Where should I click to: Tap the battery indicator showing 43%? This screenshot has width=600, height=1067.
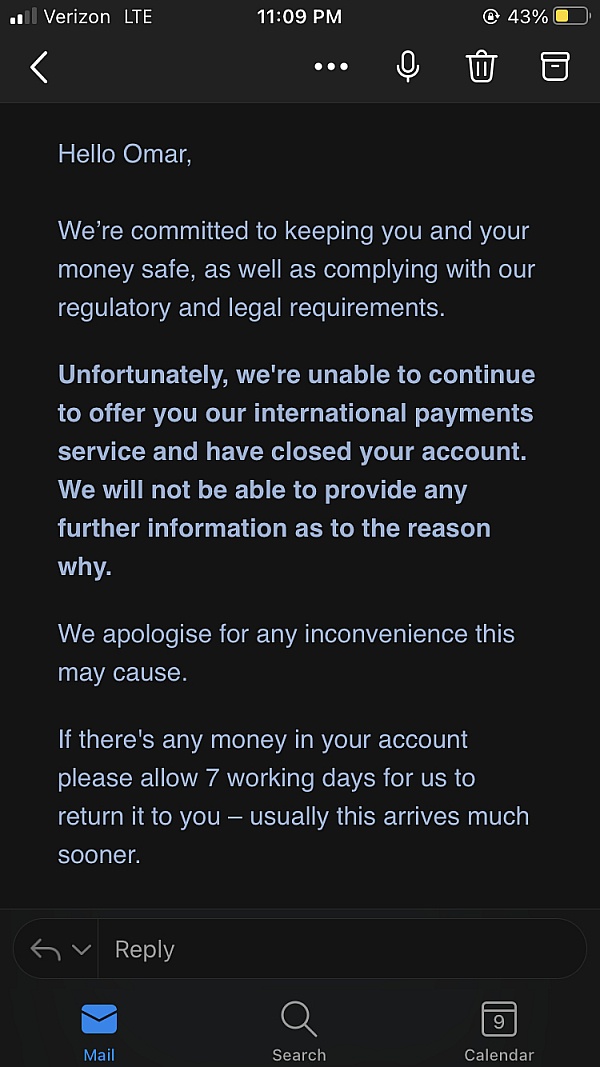[x=548, y=16]
